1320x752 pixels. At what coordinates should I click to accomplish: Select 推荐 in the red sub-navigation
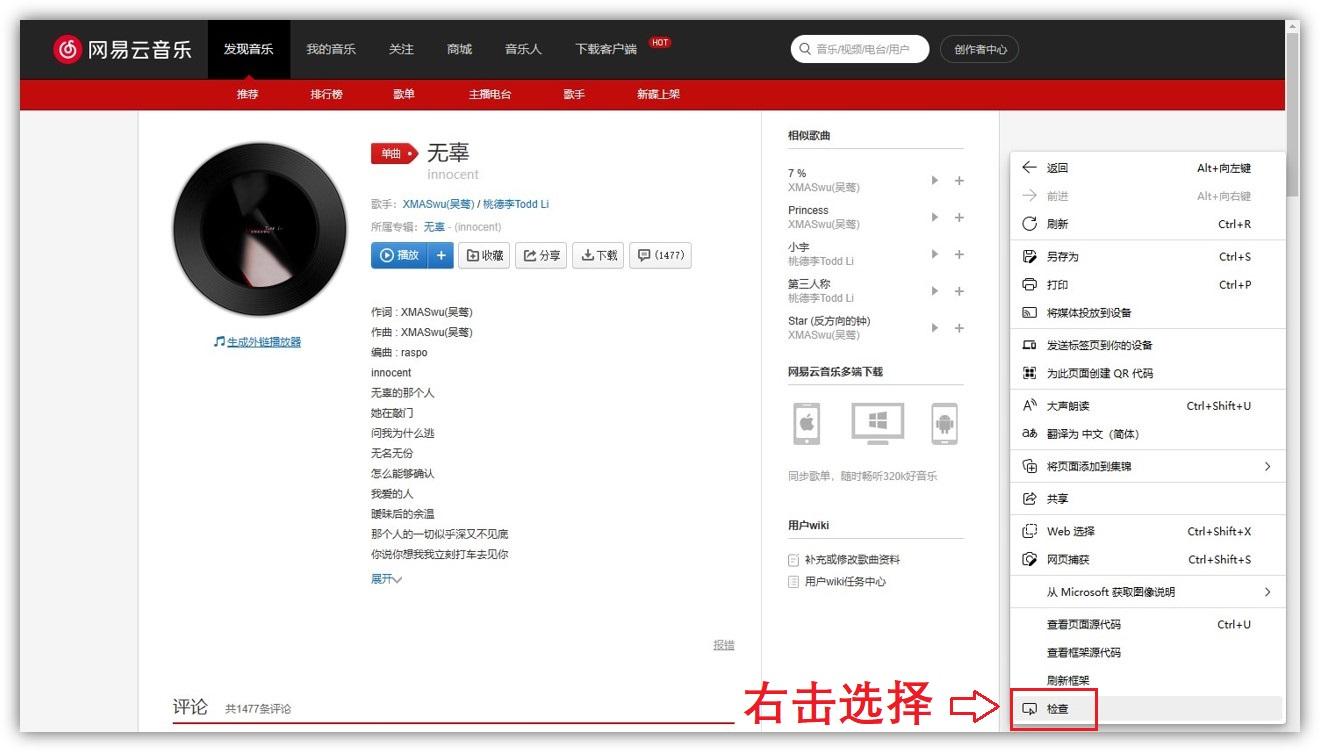click(x=248, y=94)
